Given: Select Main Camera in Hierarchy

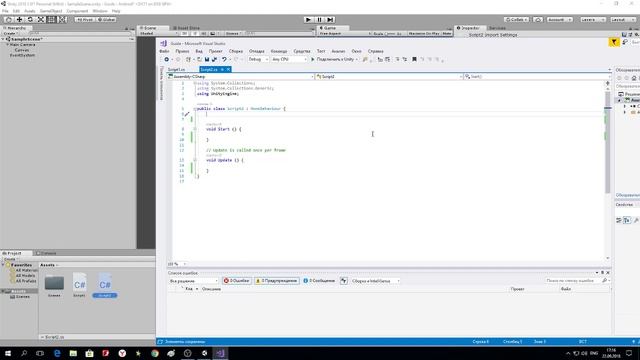Looking at the screenshot, I should [22, 44].
